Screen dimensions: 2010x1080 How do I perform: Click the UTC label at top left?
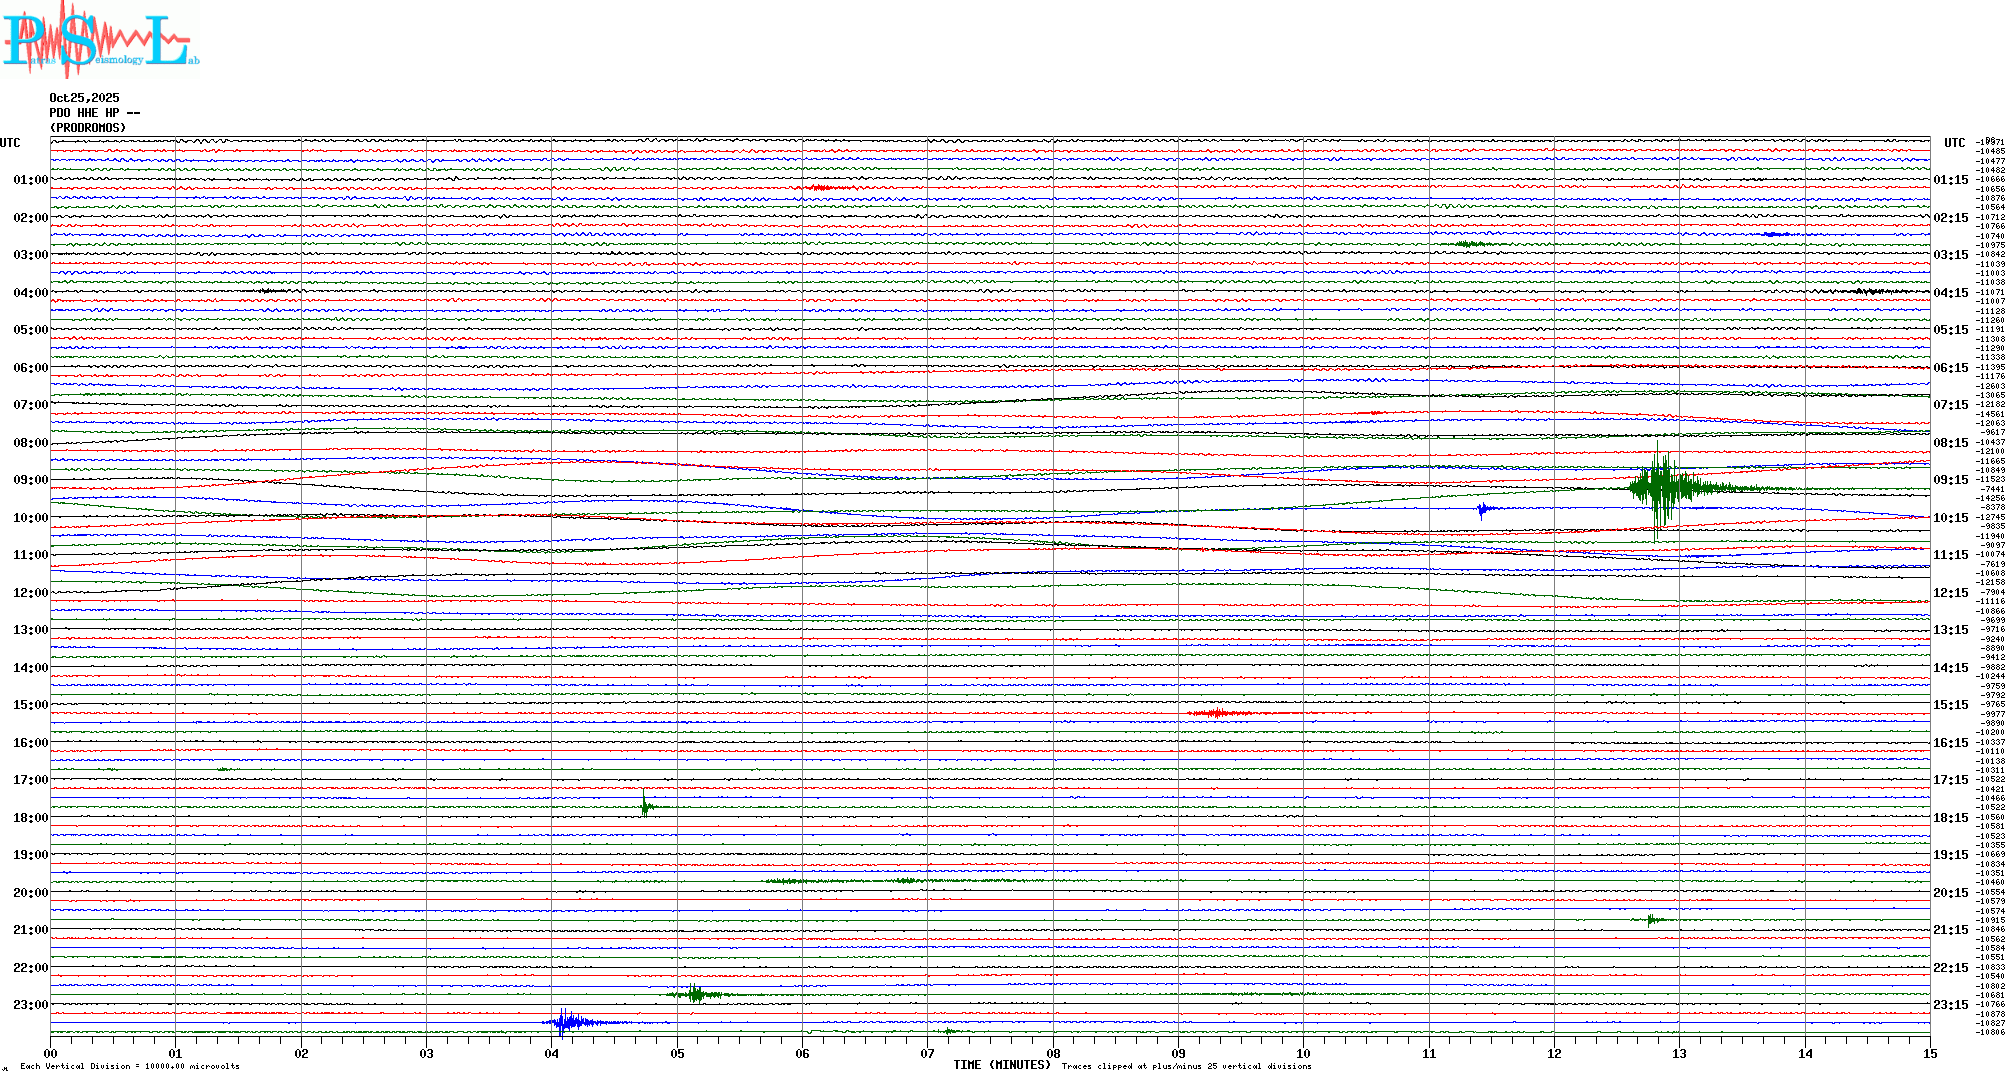coord(10,143)
